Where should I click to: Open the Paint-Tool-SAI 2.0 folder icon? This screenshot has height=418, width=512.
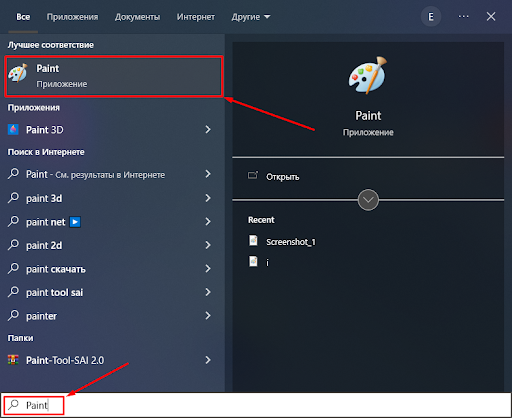point(13,360)
